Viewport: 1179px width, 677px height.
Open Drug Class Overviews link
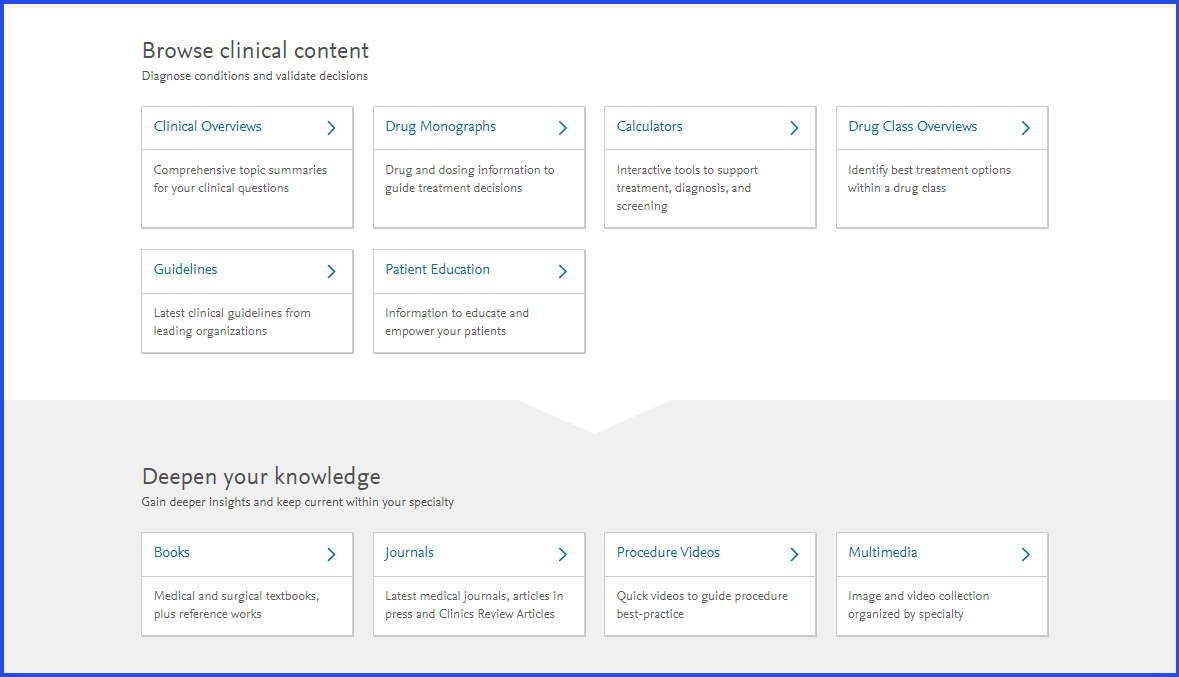[x=912, y=127]
